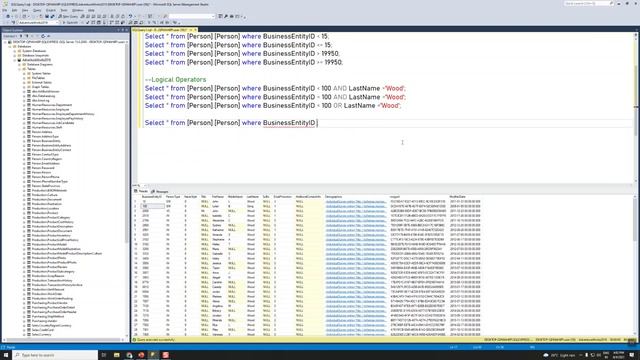The height and width of the screenshot is (360, 640).
Task: Open the Connect dropdown in Object Explorer
Action: point(10,36)
